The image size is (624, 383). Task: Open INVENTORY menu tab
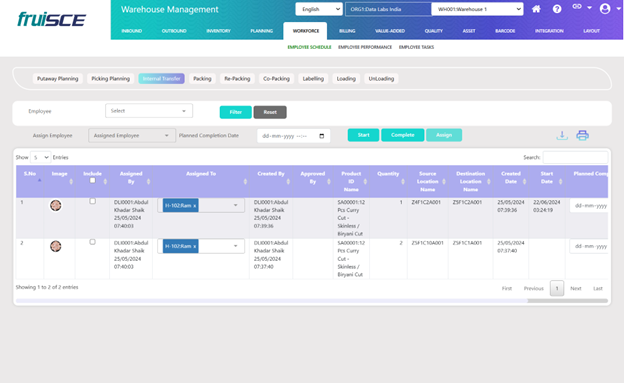coord(218,31)
